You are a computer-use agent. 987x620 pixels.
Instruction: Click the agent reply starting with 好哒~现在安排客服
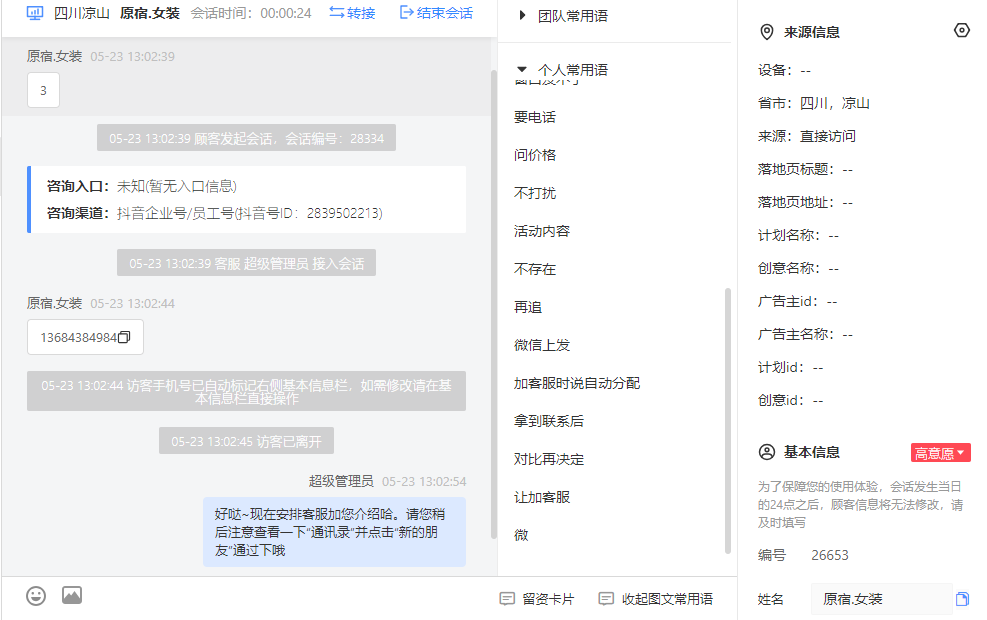(334, 532)
